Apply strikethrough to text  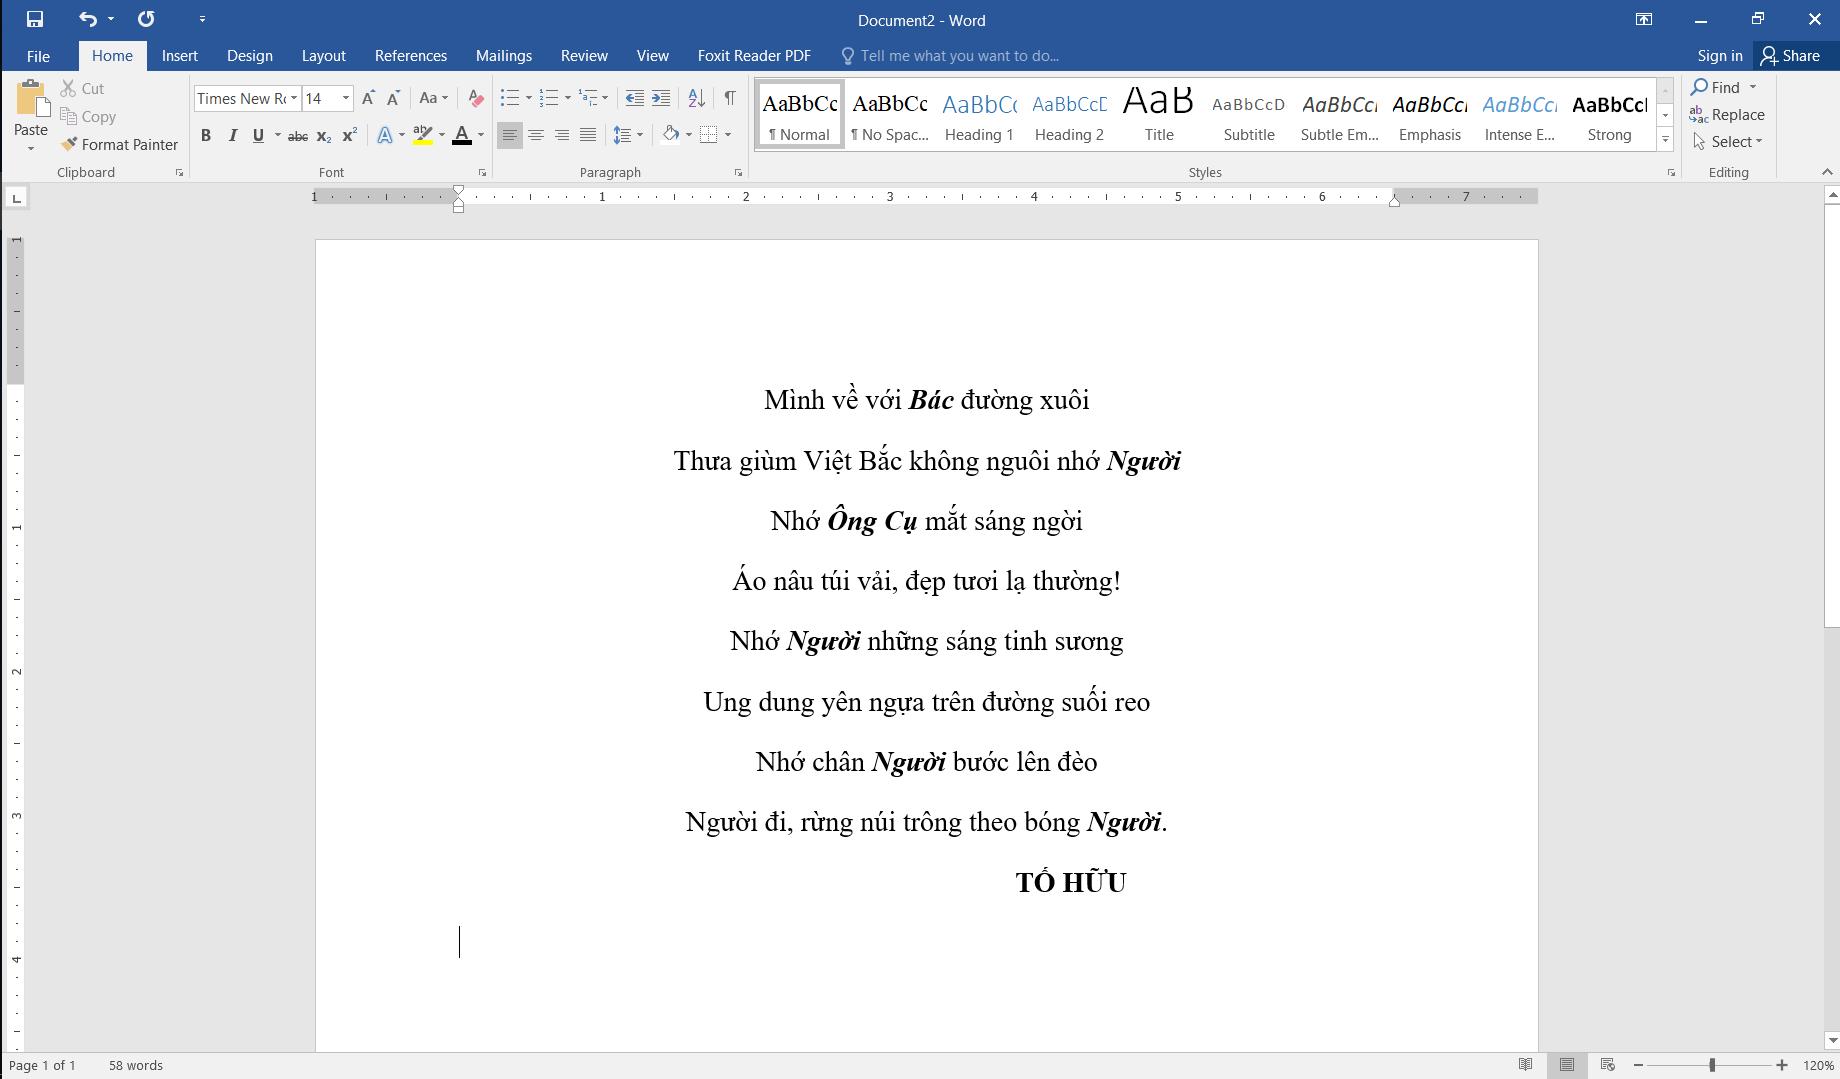coord(297,135)
